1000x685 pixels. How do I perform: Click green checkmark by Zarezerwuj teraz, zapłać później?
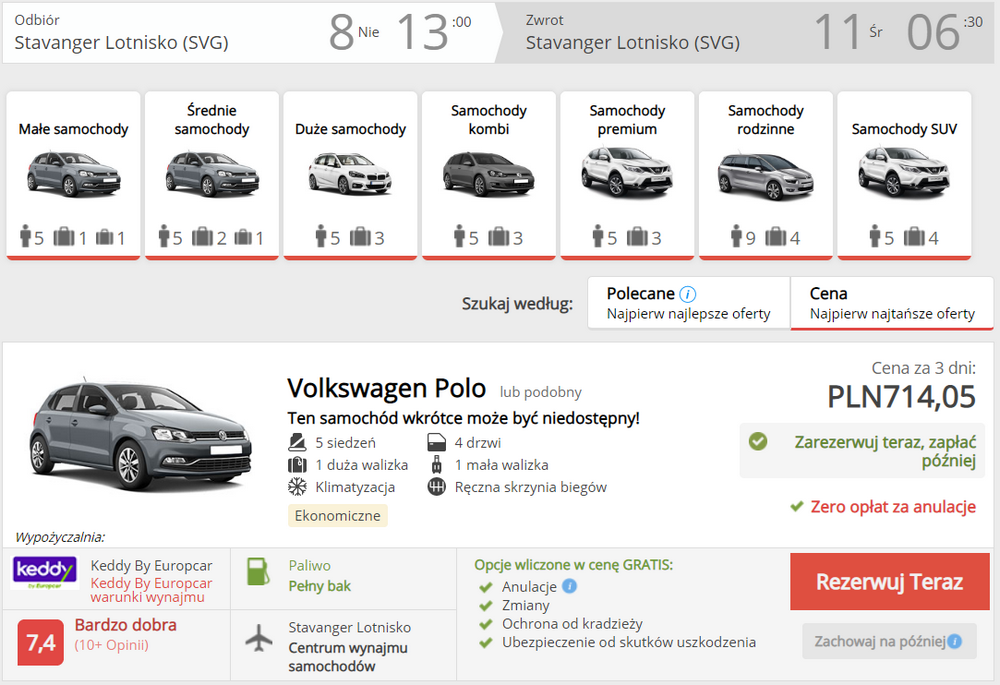(758, 441)
